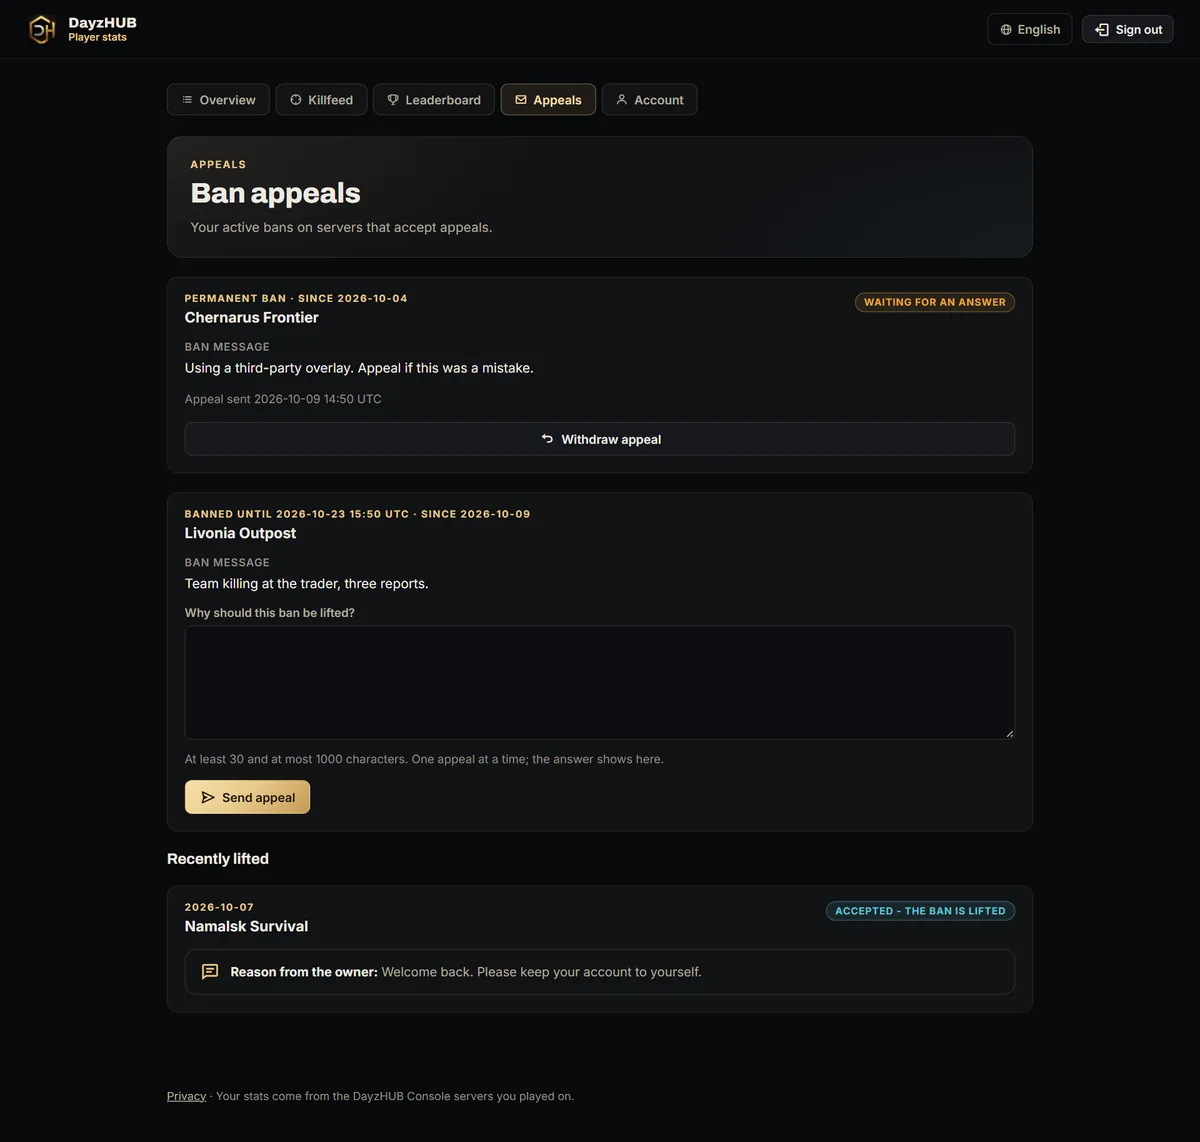Viewport: 1200px width, 1142px height.
Task: Click 'Team killing at the trader' message
Action: [x=306, y=584]
